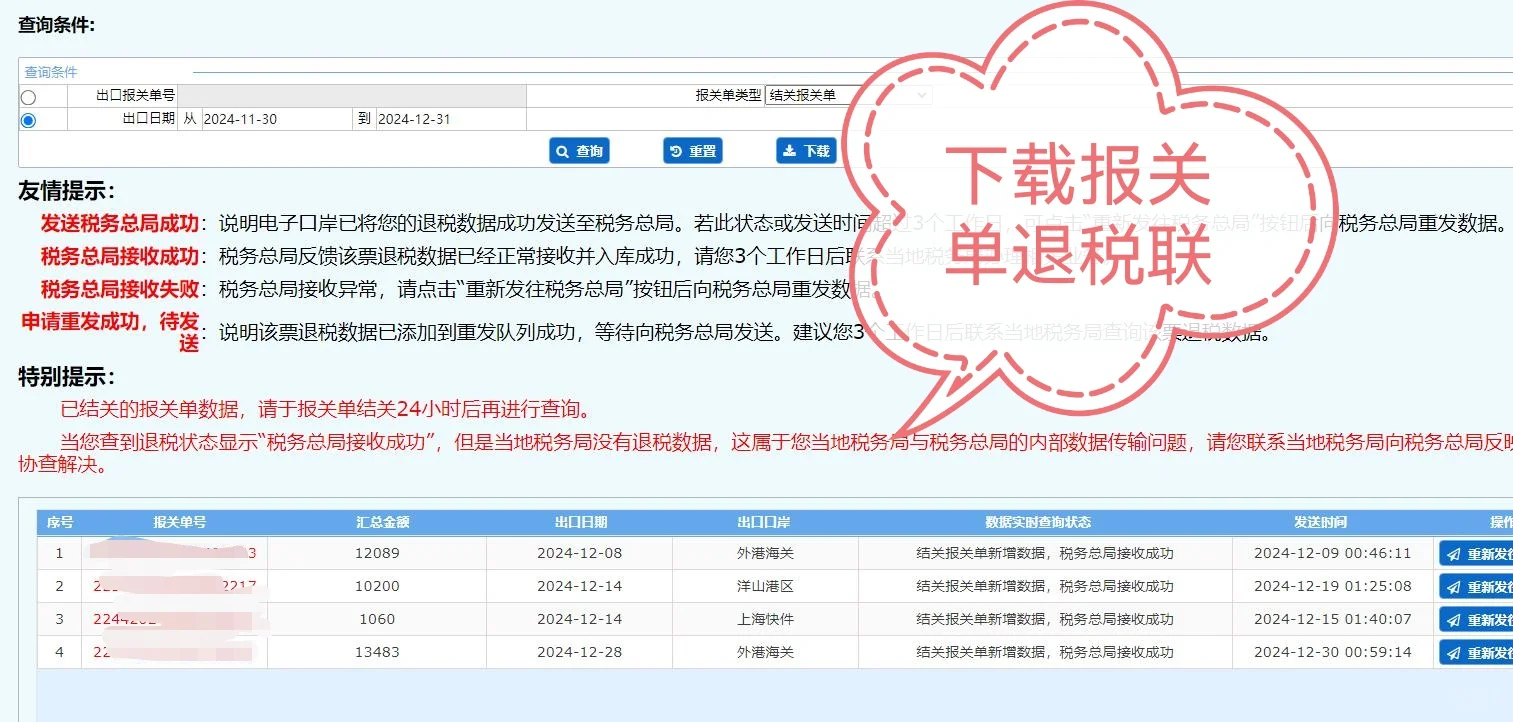Click the circular-arrow icon on the 重置 button
The image size is (1513, 722).
pos(676,150)
